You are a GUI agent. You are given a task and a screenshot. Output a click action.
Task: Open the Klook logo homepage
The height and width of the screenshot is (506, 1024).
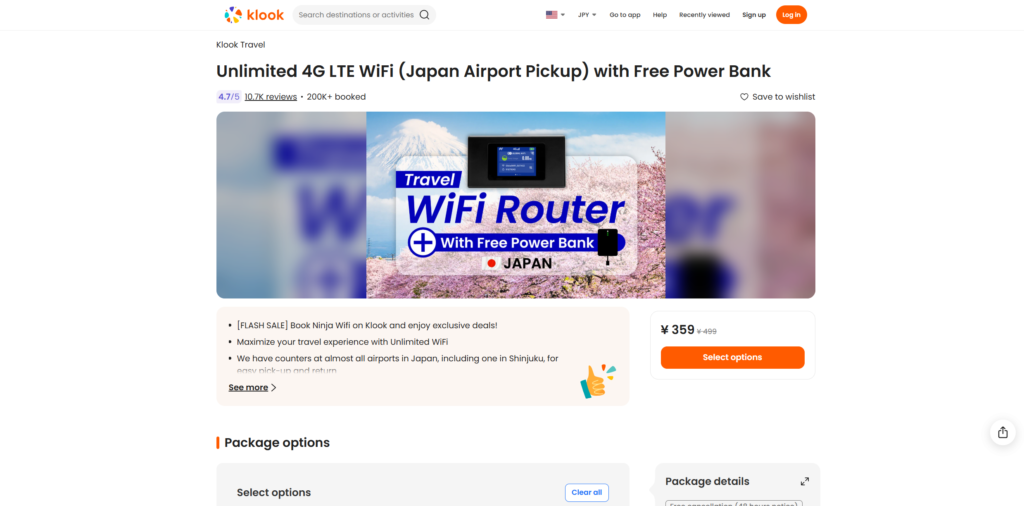point(254,15)
